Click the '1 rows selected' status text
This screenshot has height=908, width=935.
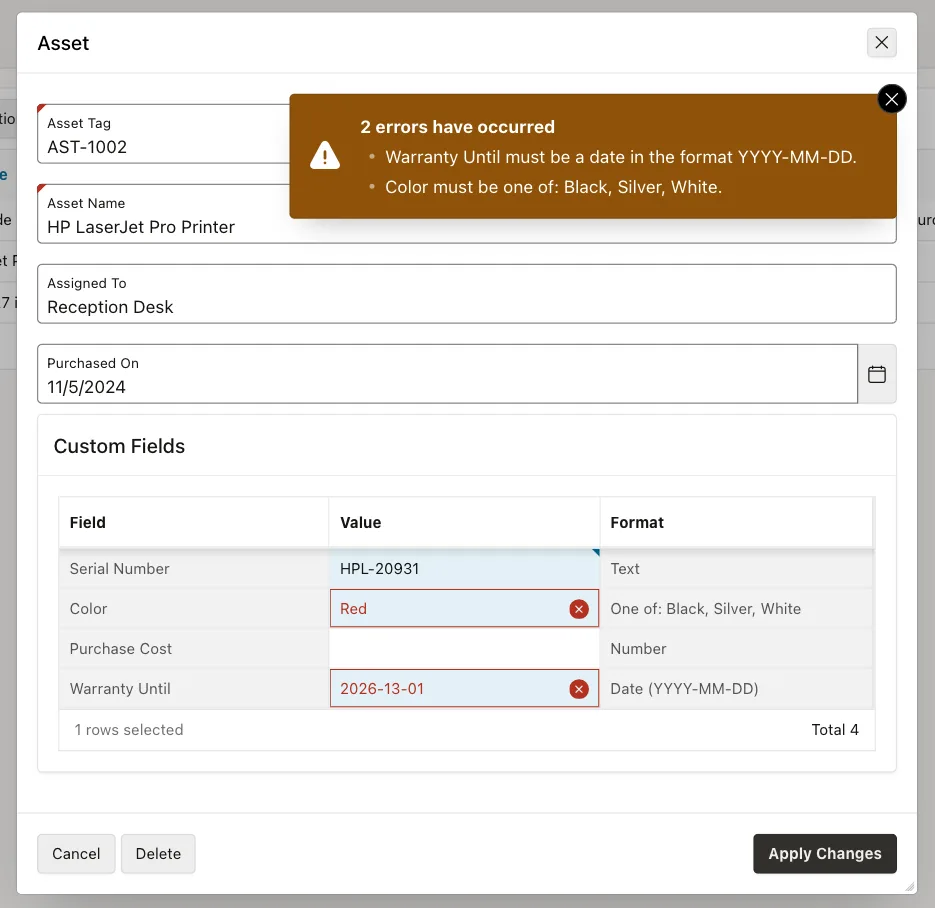[128, 730]
